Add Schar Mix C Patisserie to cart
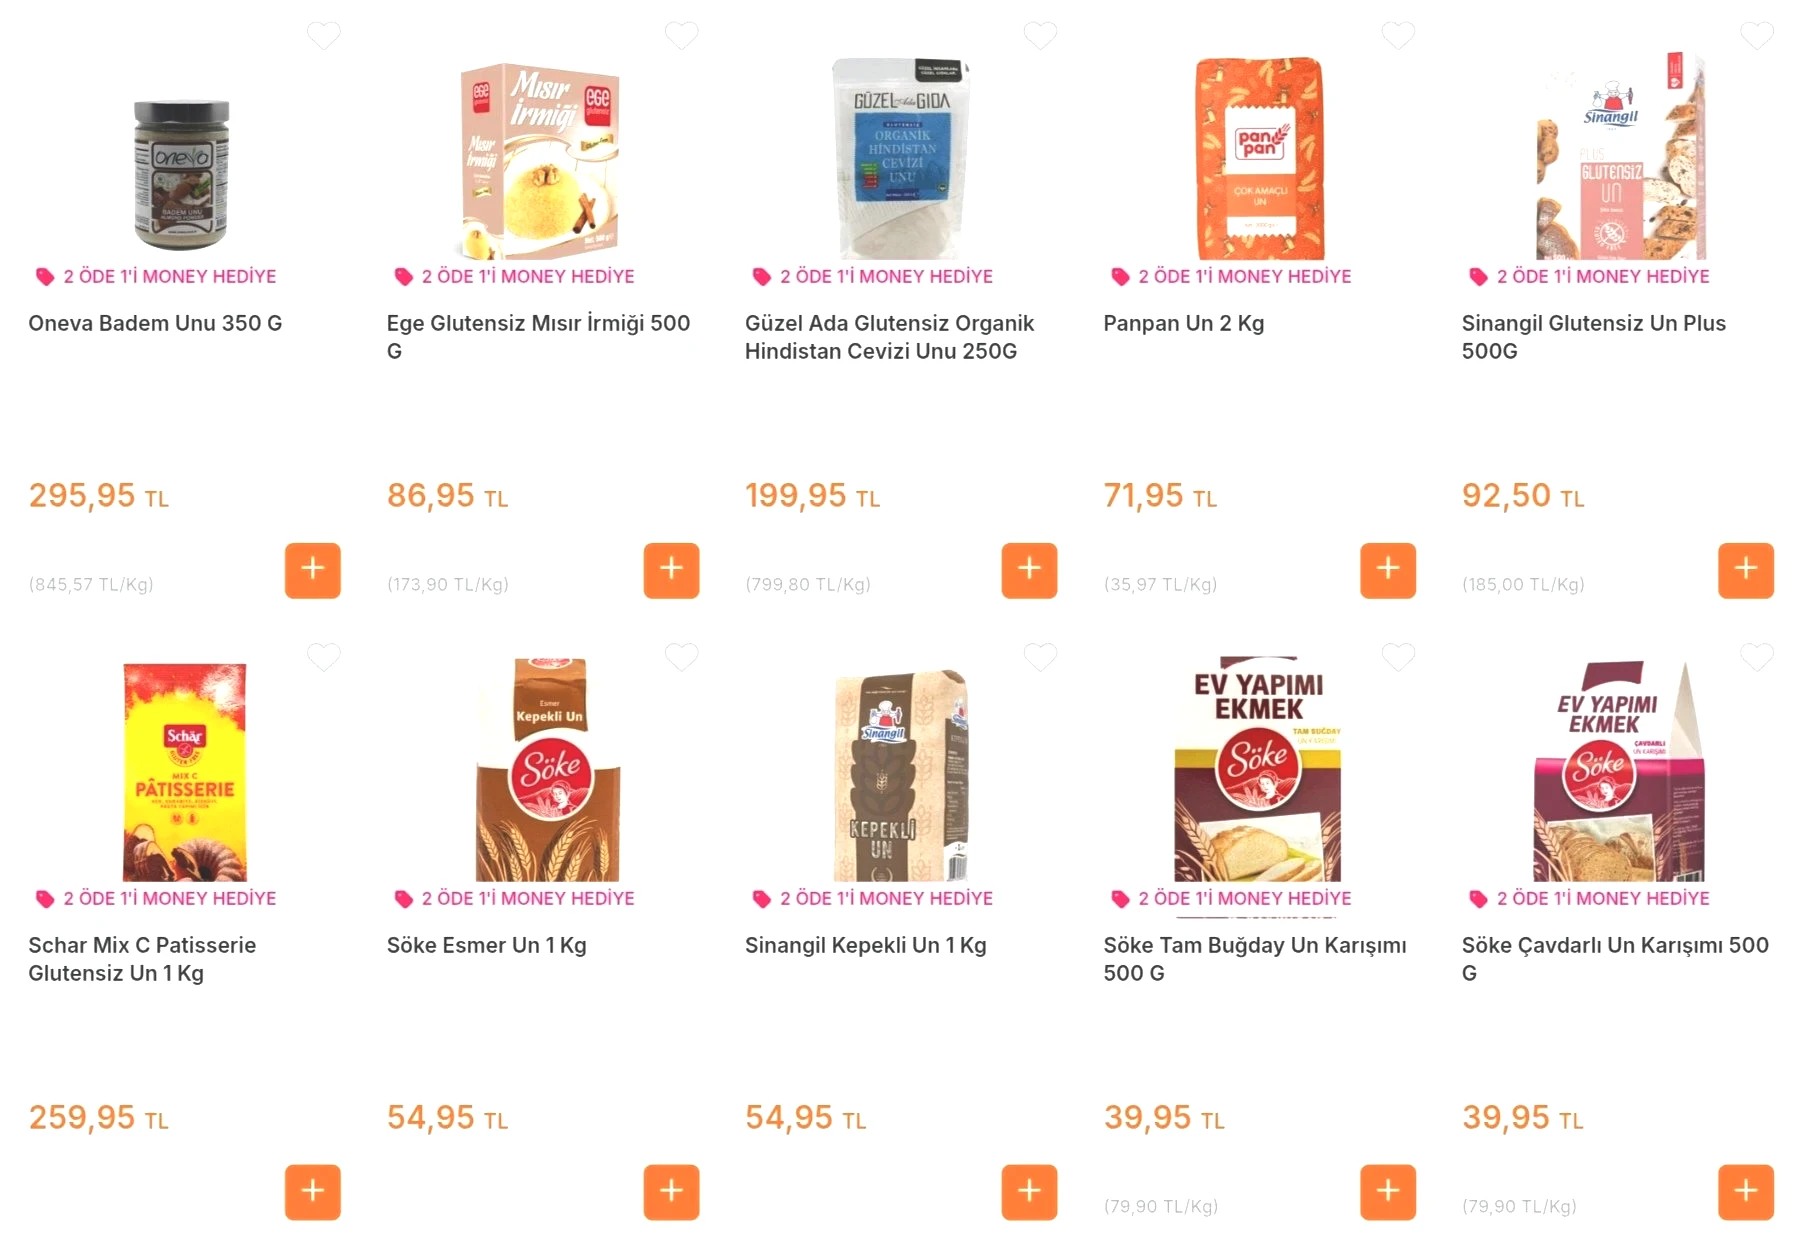The image size is (1793, 1245). (312, 1192)
